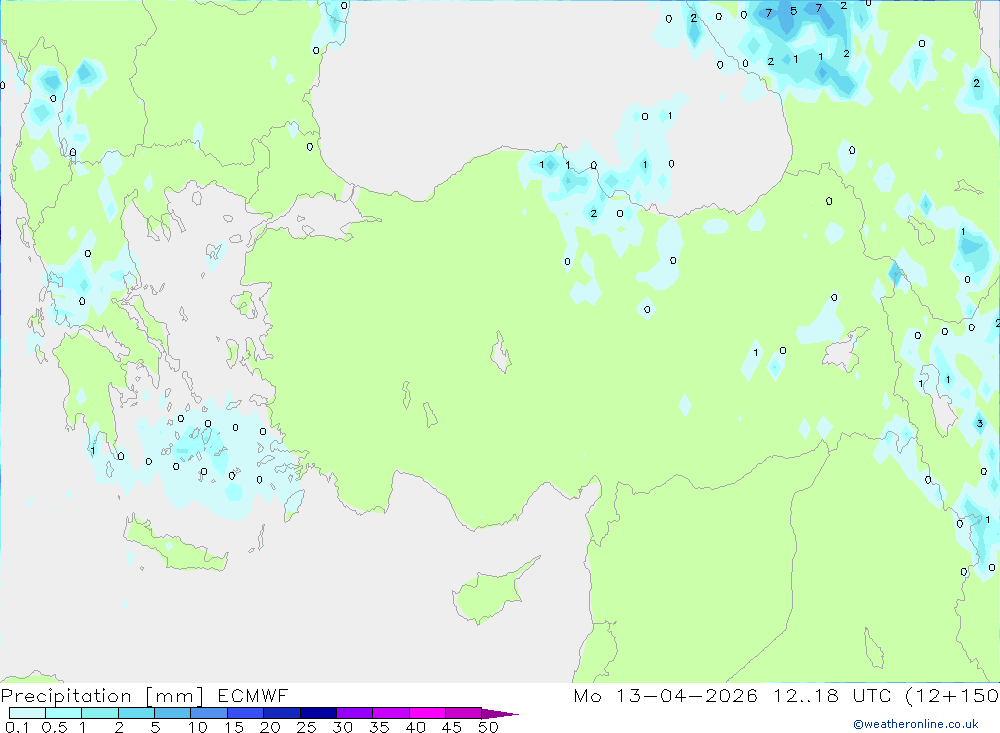1000x733 pixels.
Task: Click the 20–25 mm dark blue swatch
Action: 281,713
